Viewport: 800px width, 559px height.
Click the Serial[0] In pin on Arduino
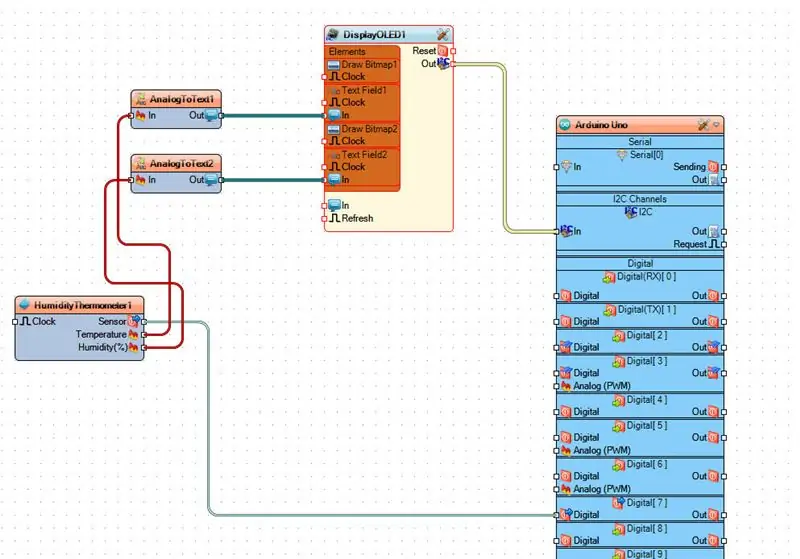tap(556, 167)
